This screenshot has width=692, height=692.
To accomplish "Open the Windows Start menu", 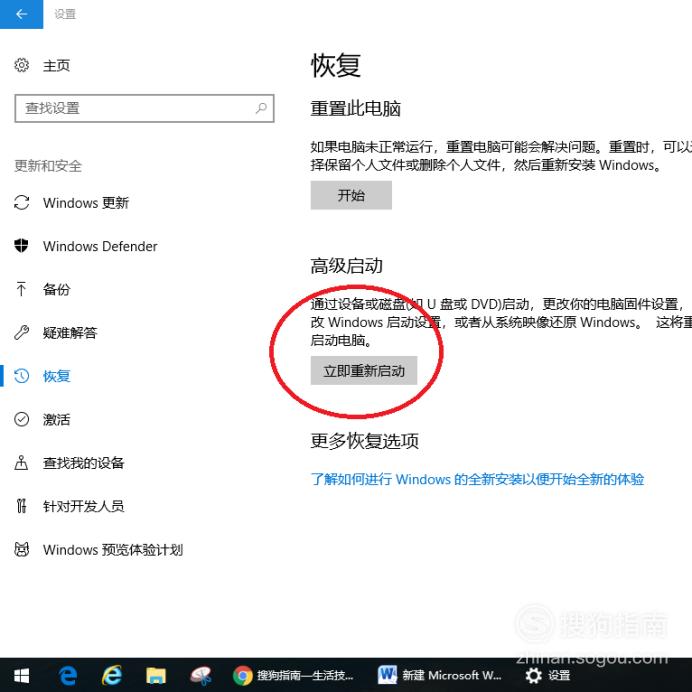I will [21, 675].
